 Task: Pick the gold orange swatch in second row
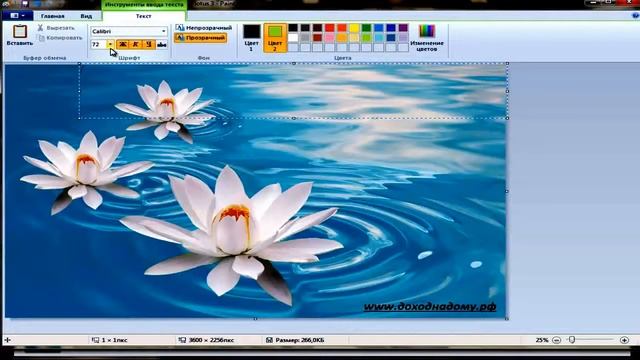click(x=342, y=38)
